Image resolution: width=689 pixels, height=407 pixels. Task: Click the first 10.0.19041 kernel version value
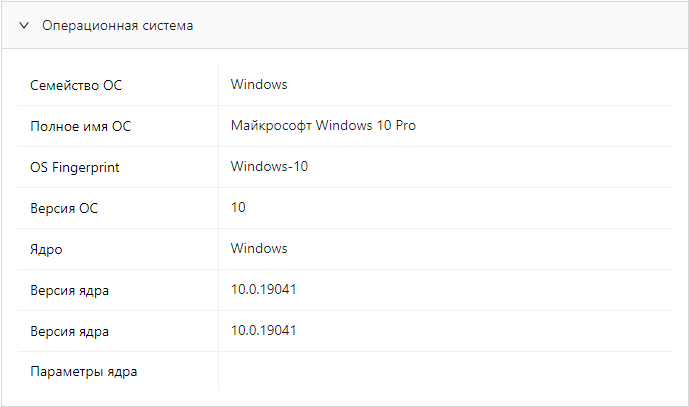click(x=264, y=290)
